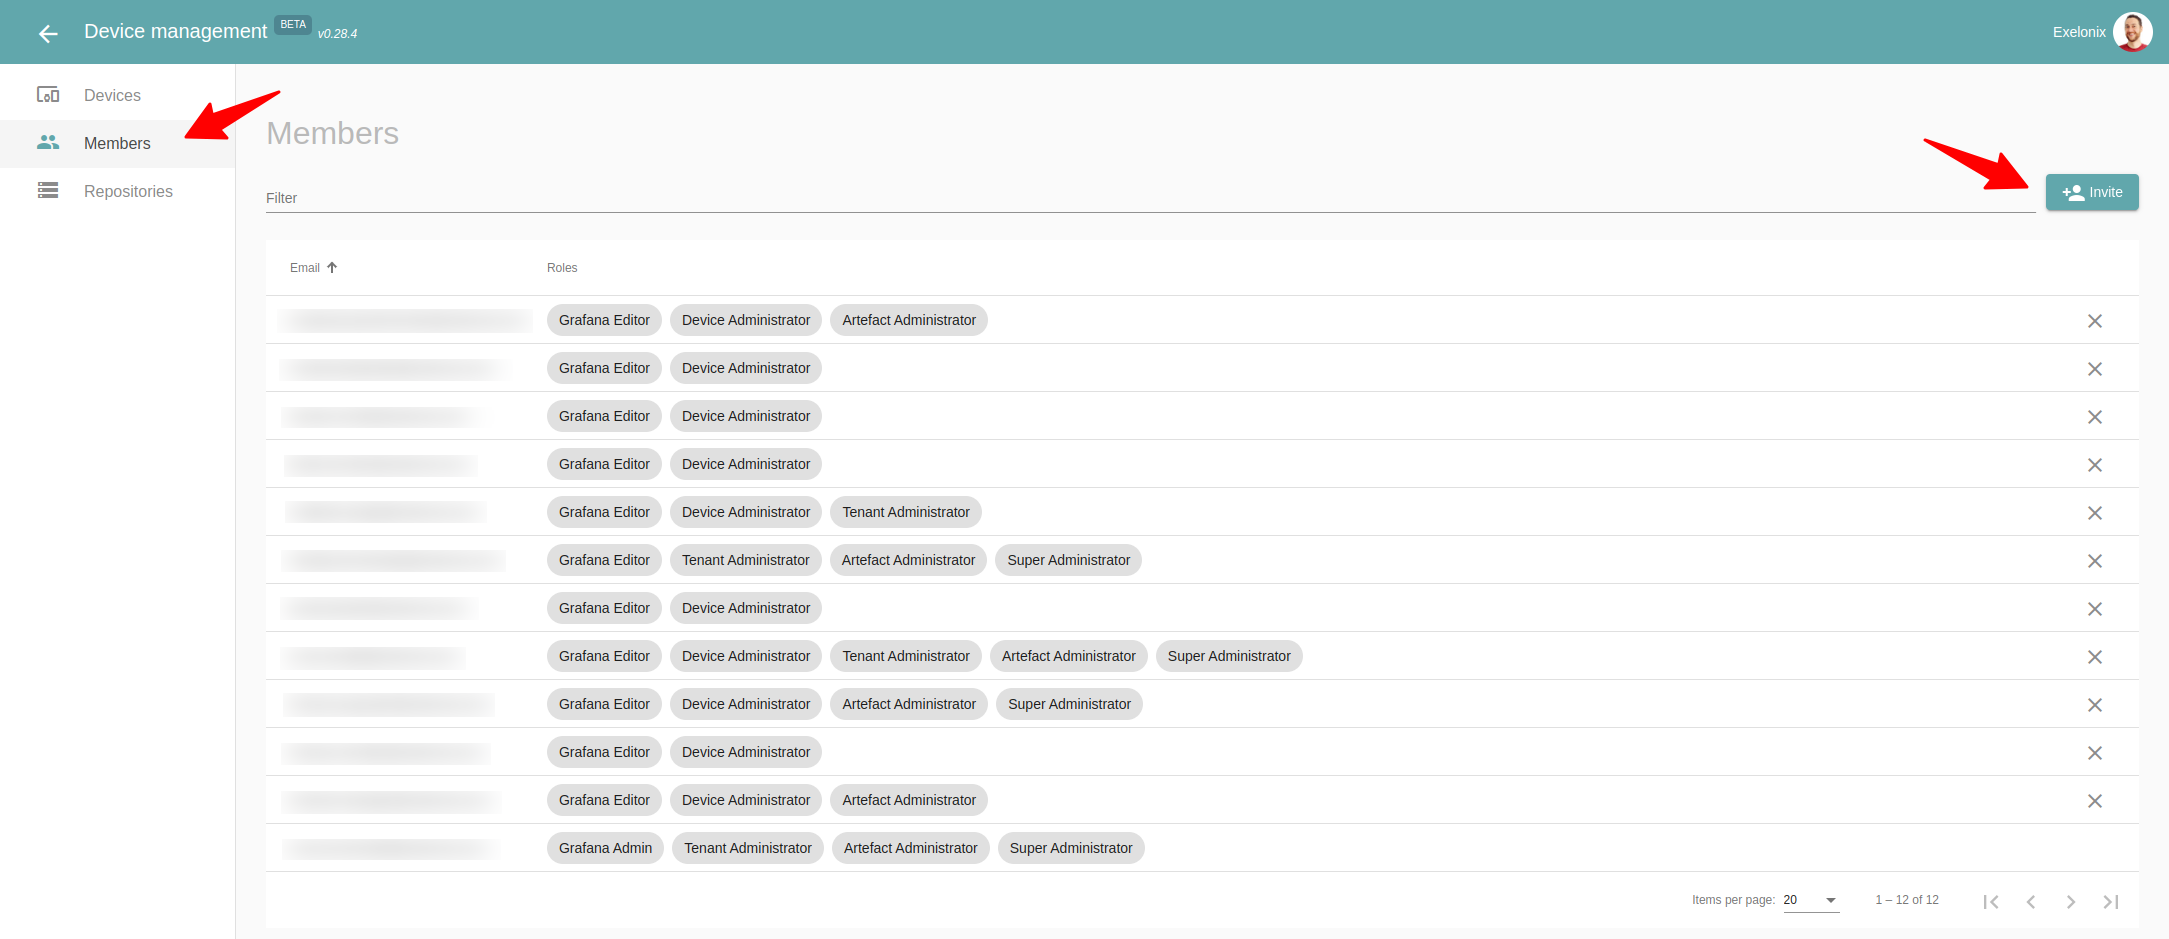Go to the first page

1991,901
